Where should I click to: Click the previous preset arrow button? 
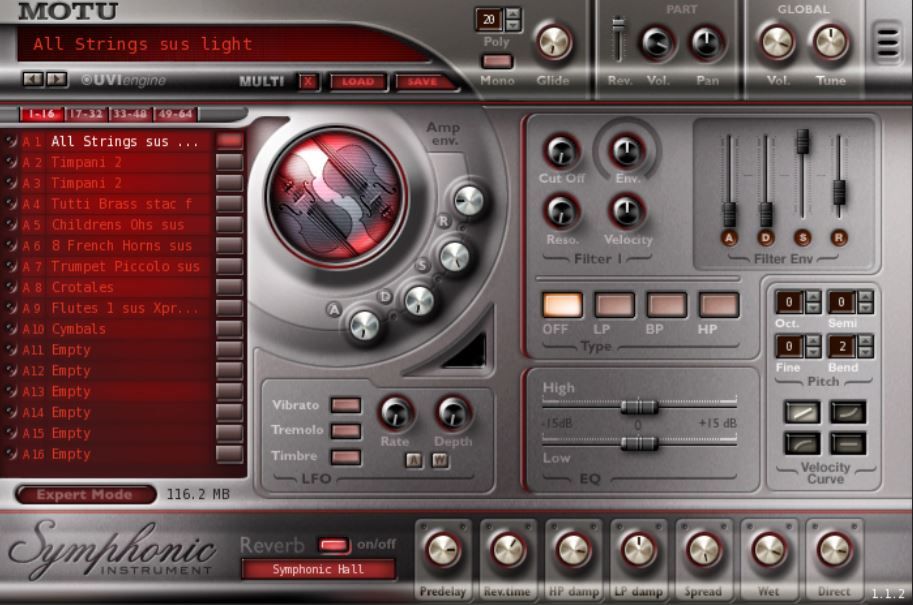coord(33,79)
